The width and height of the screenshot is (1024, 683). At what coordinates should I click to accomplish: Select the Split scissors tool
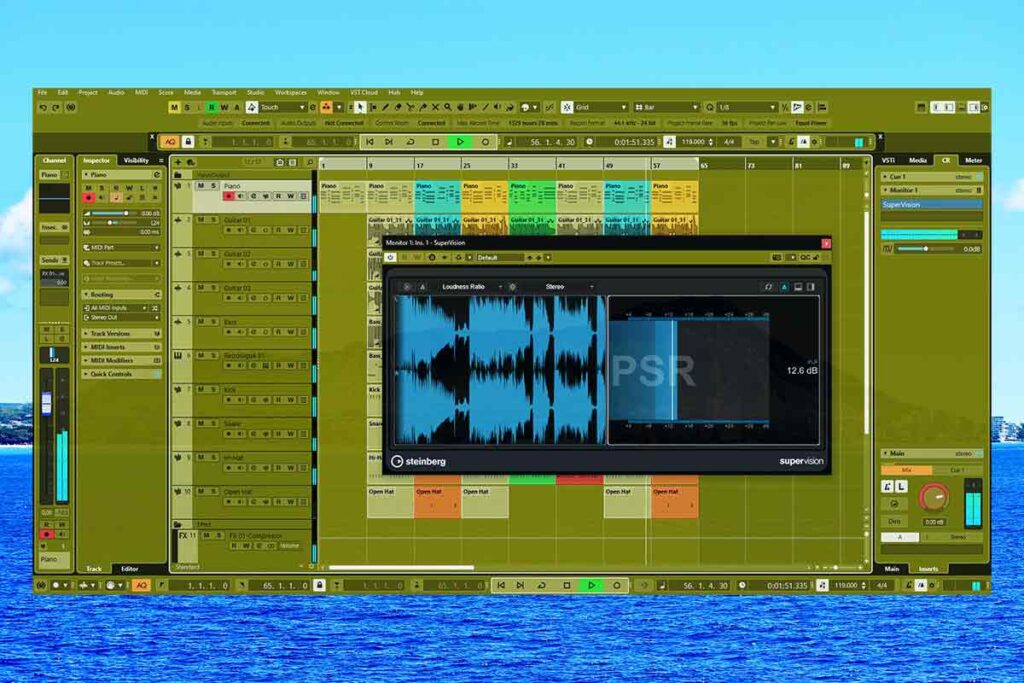[410, 106]
